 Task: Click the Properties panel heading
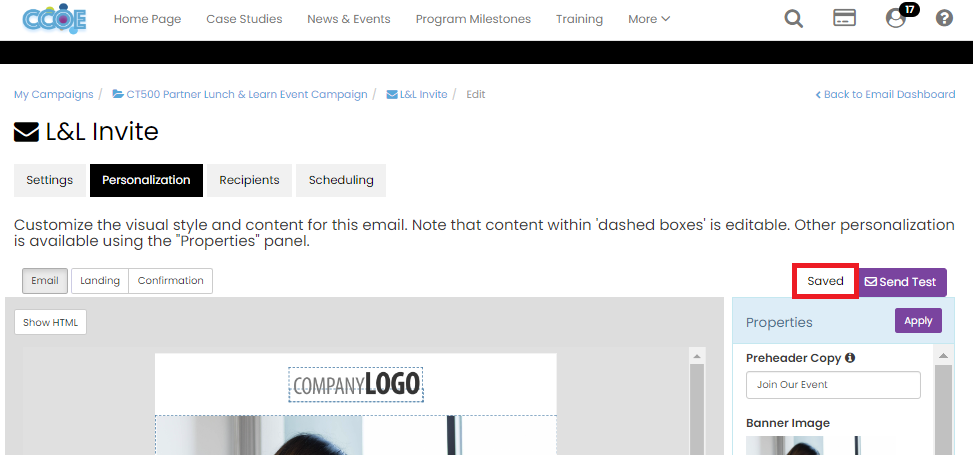click(x=779, y=322)
